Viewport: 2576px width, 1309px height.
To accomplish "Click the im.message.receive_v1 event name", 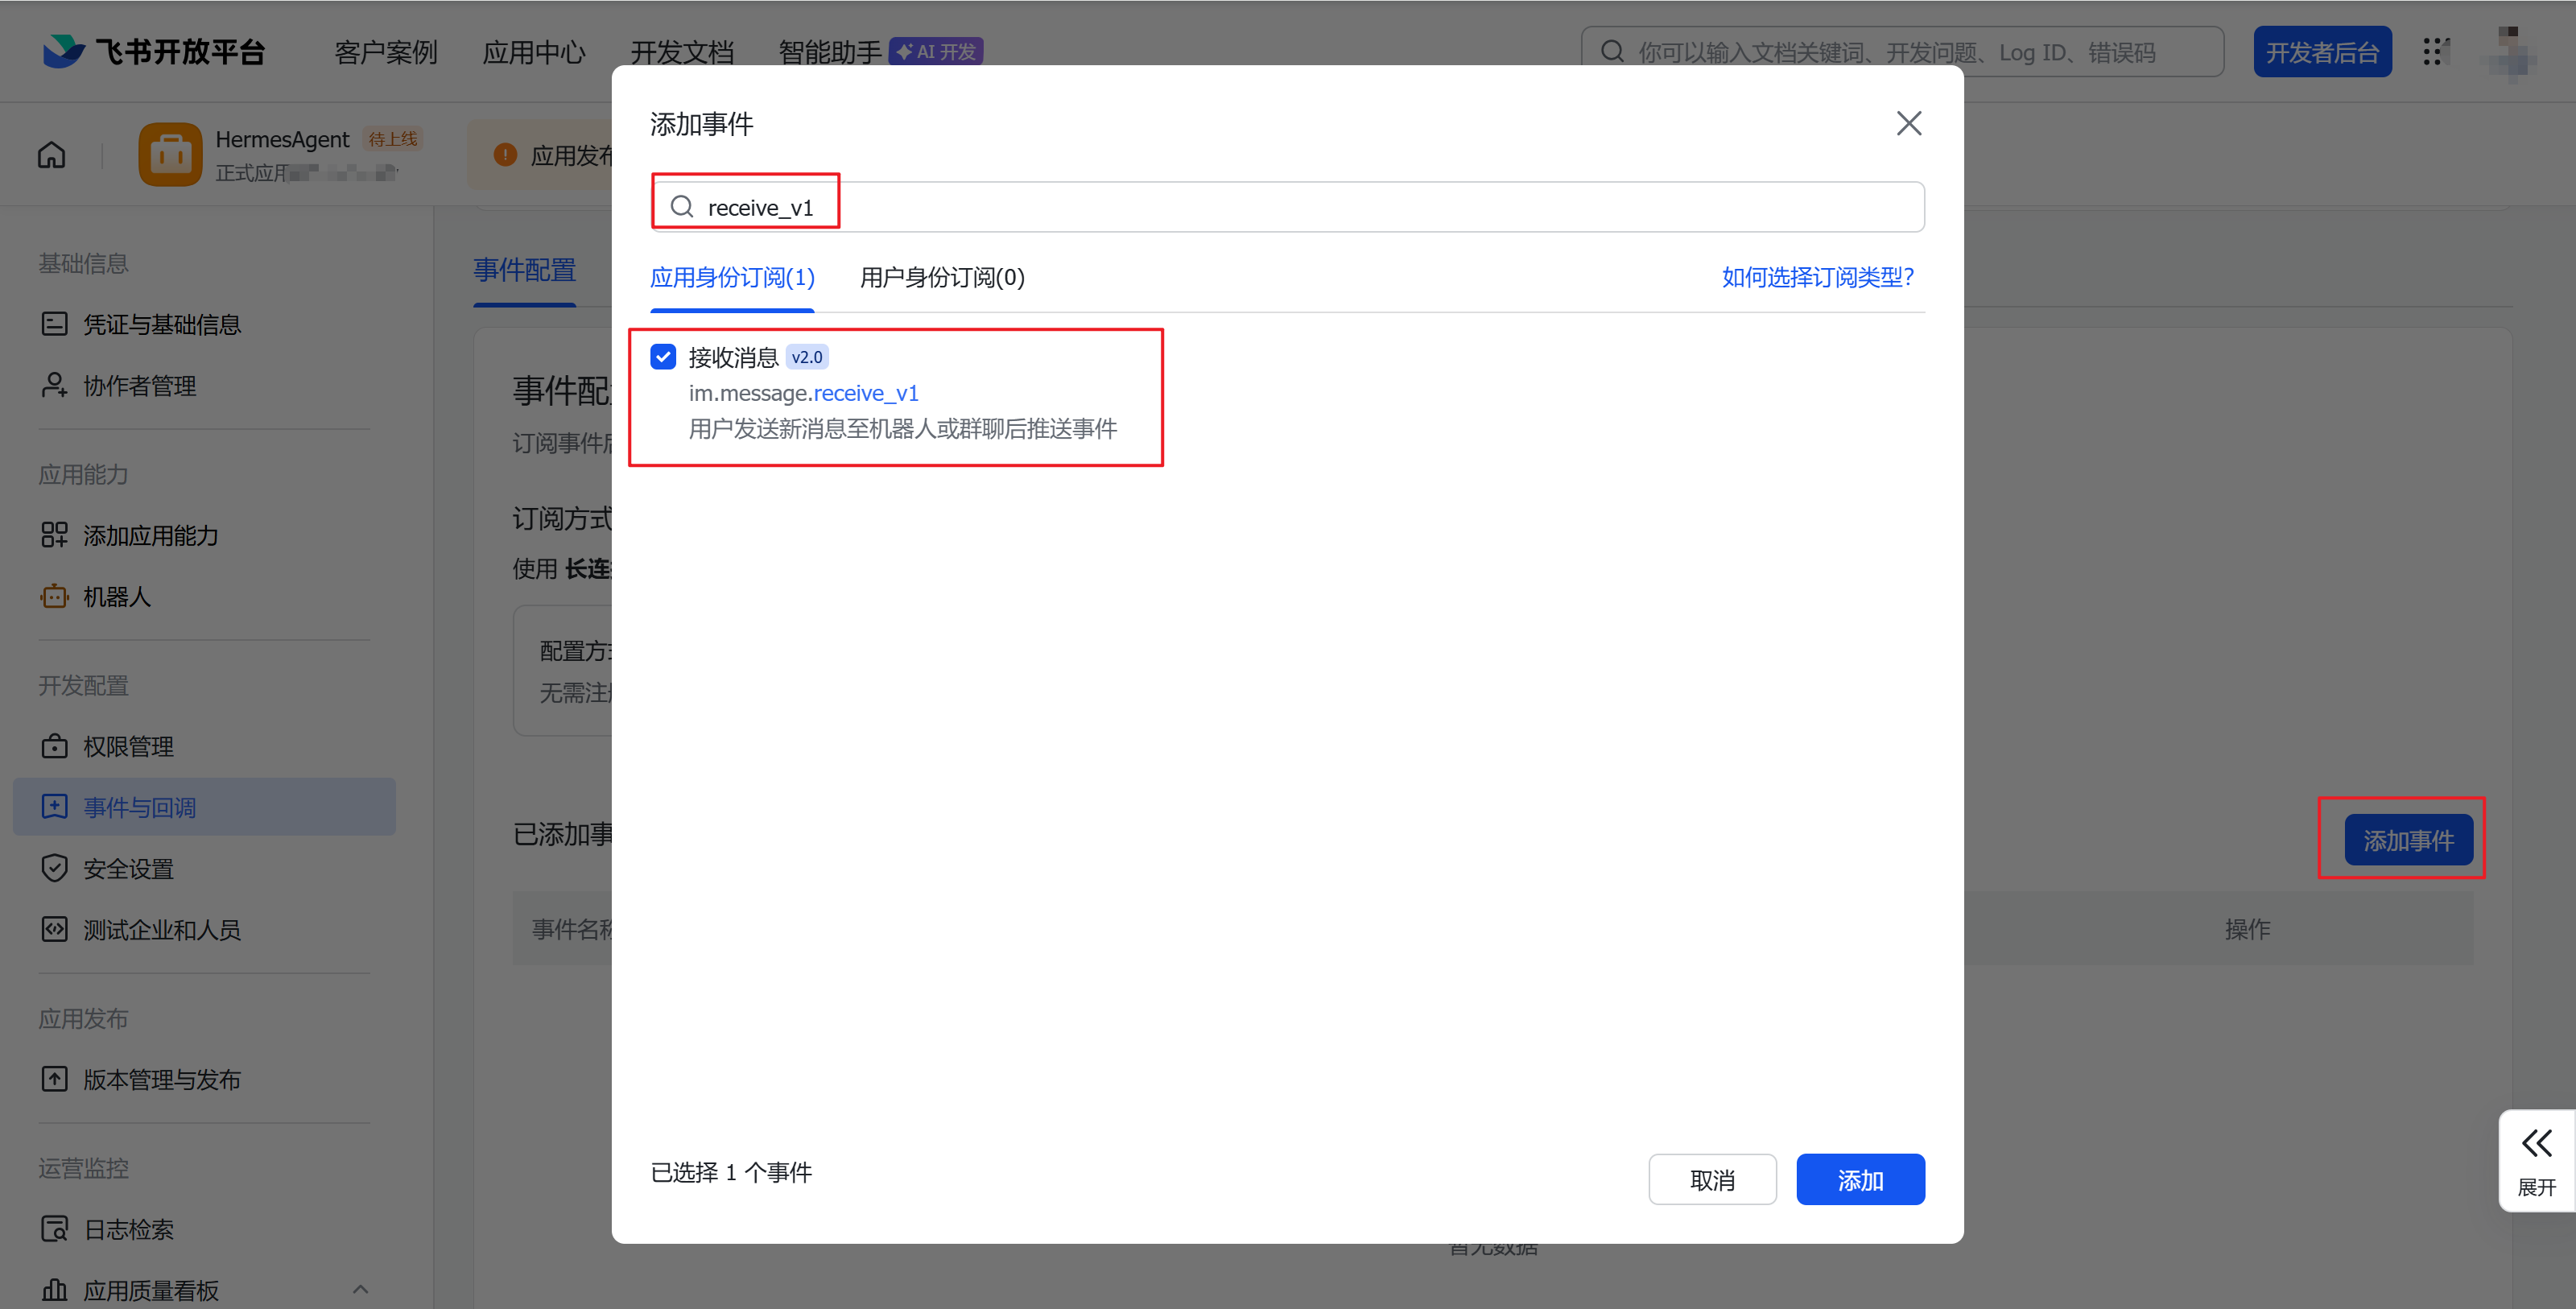I will point(804,393).
